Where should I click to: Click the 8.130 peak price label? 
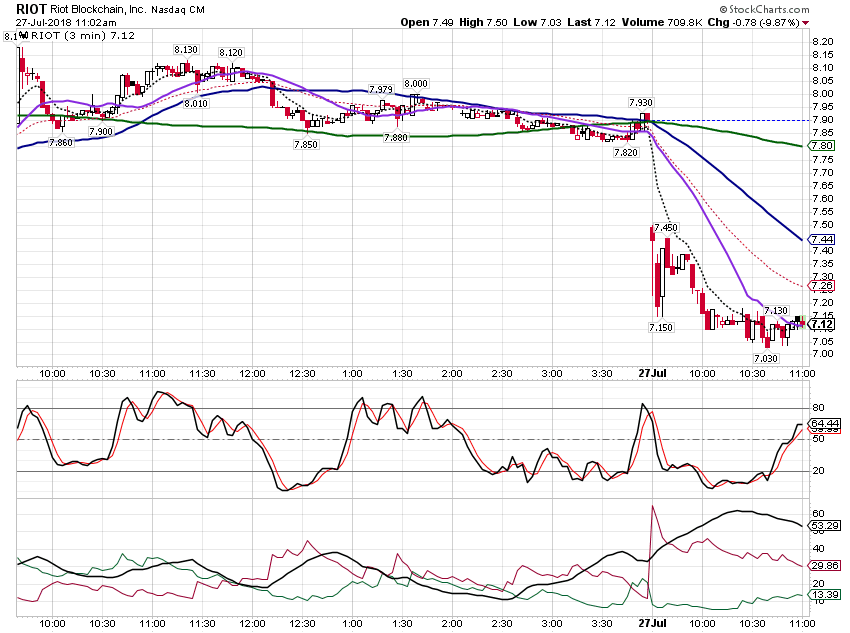186,49
